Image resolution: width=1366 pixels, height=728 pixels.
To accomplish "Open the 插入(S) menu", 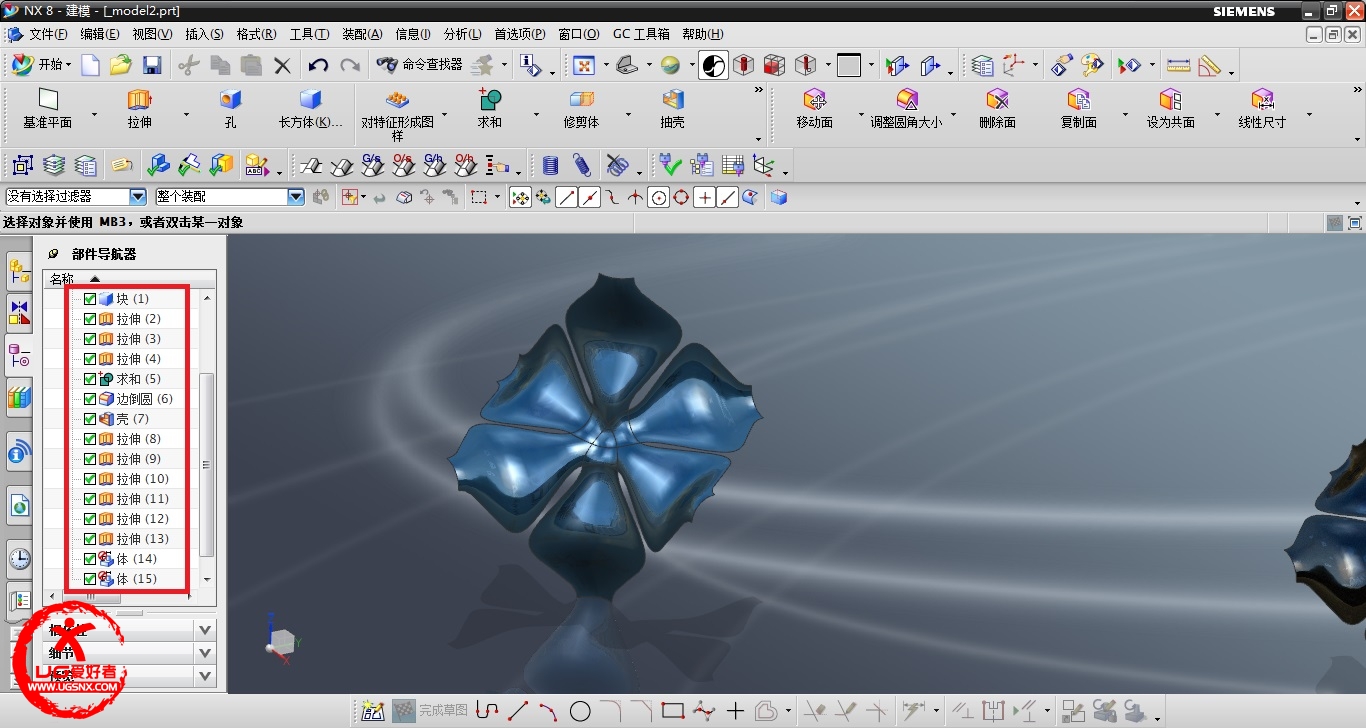I will (204, 34).
